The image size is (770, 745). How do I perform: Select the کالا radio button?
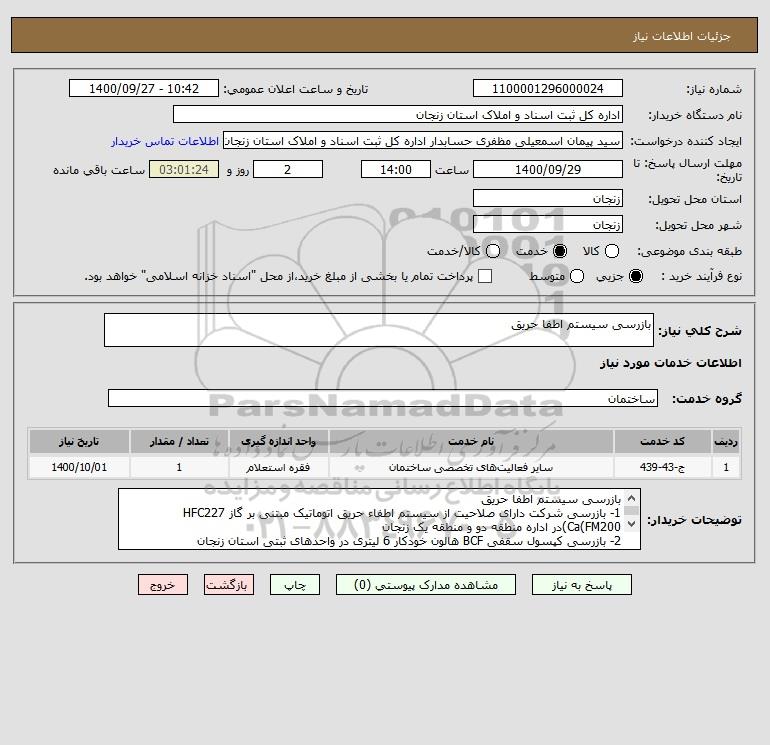(x=611, y=251)
